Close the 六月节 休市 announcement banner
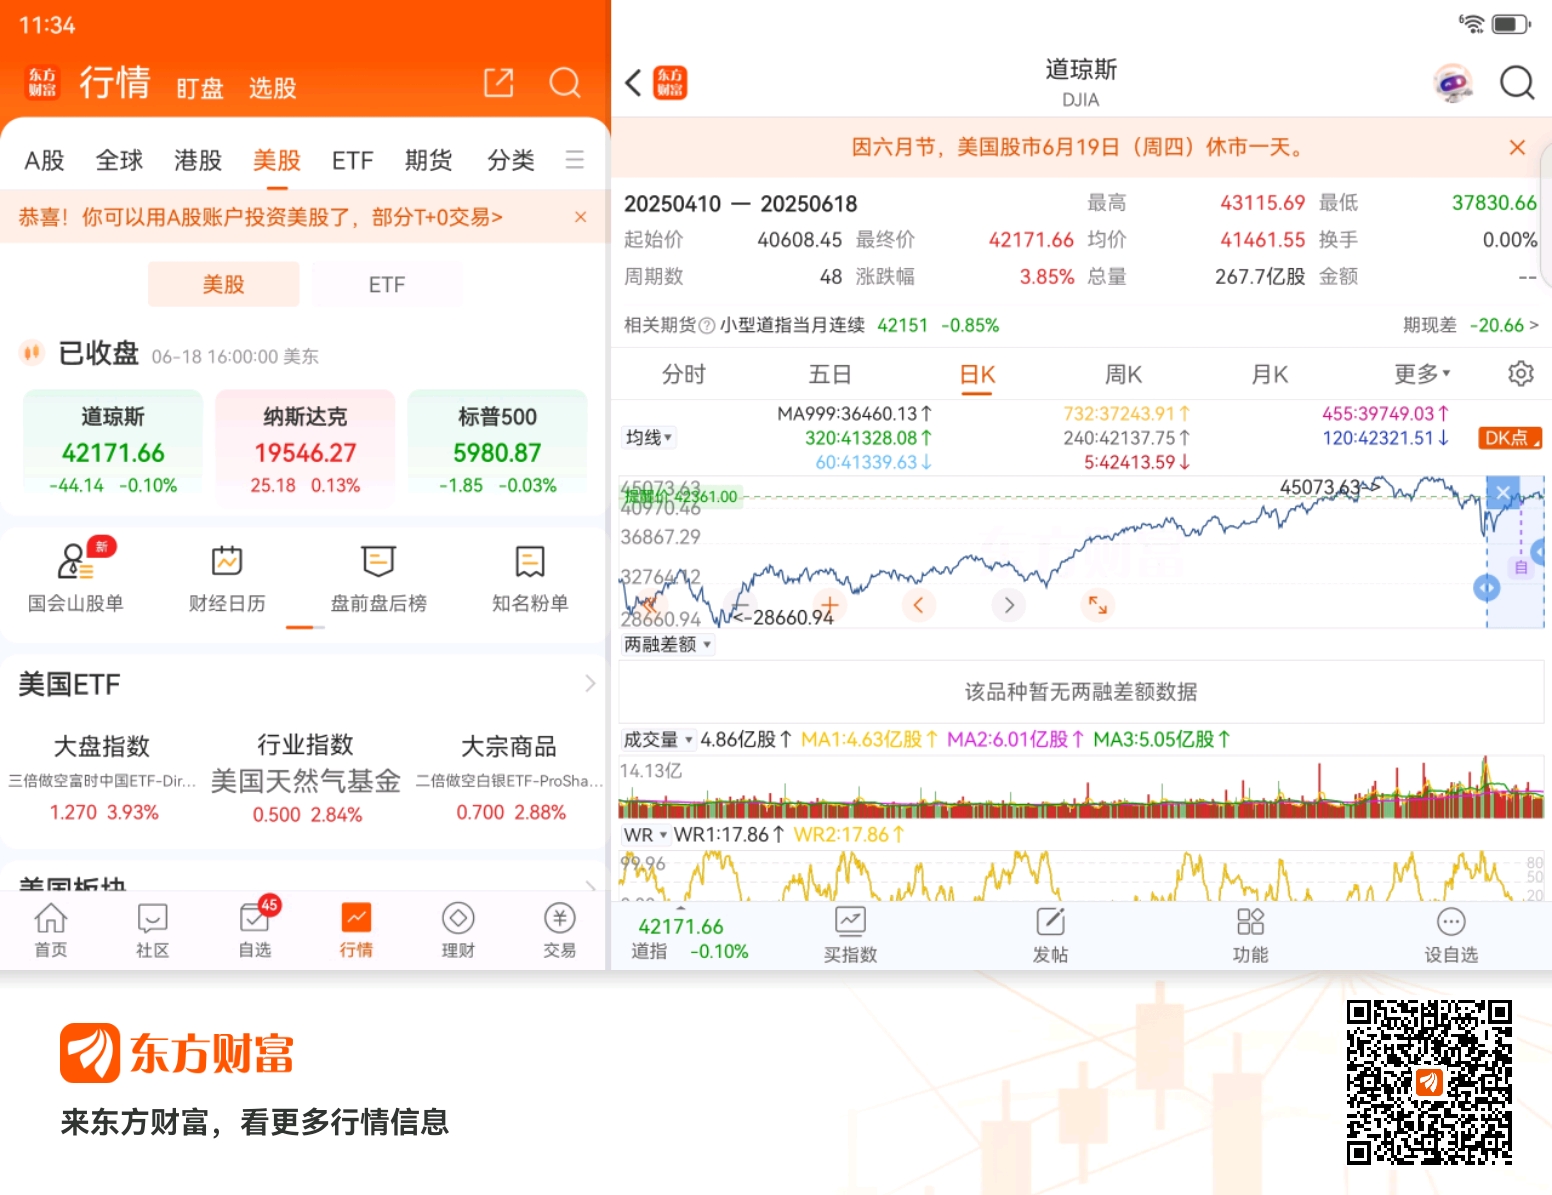Viewport: 1552px width, 1195px height. [1517, 148]
